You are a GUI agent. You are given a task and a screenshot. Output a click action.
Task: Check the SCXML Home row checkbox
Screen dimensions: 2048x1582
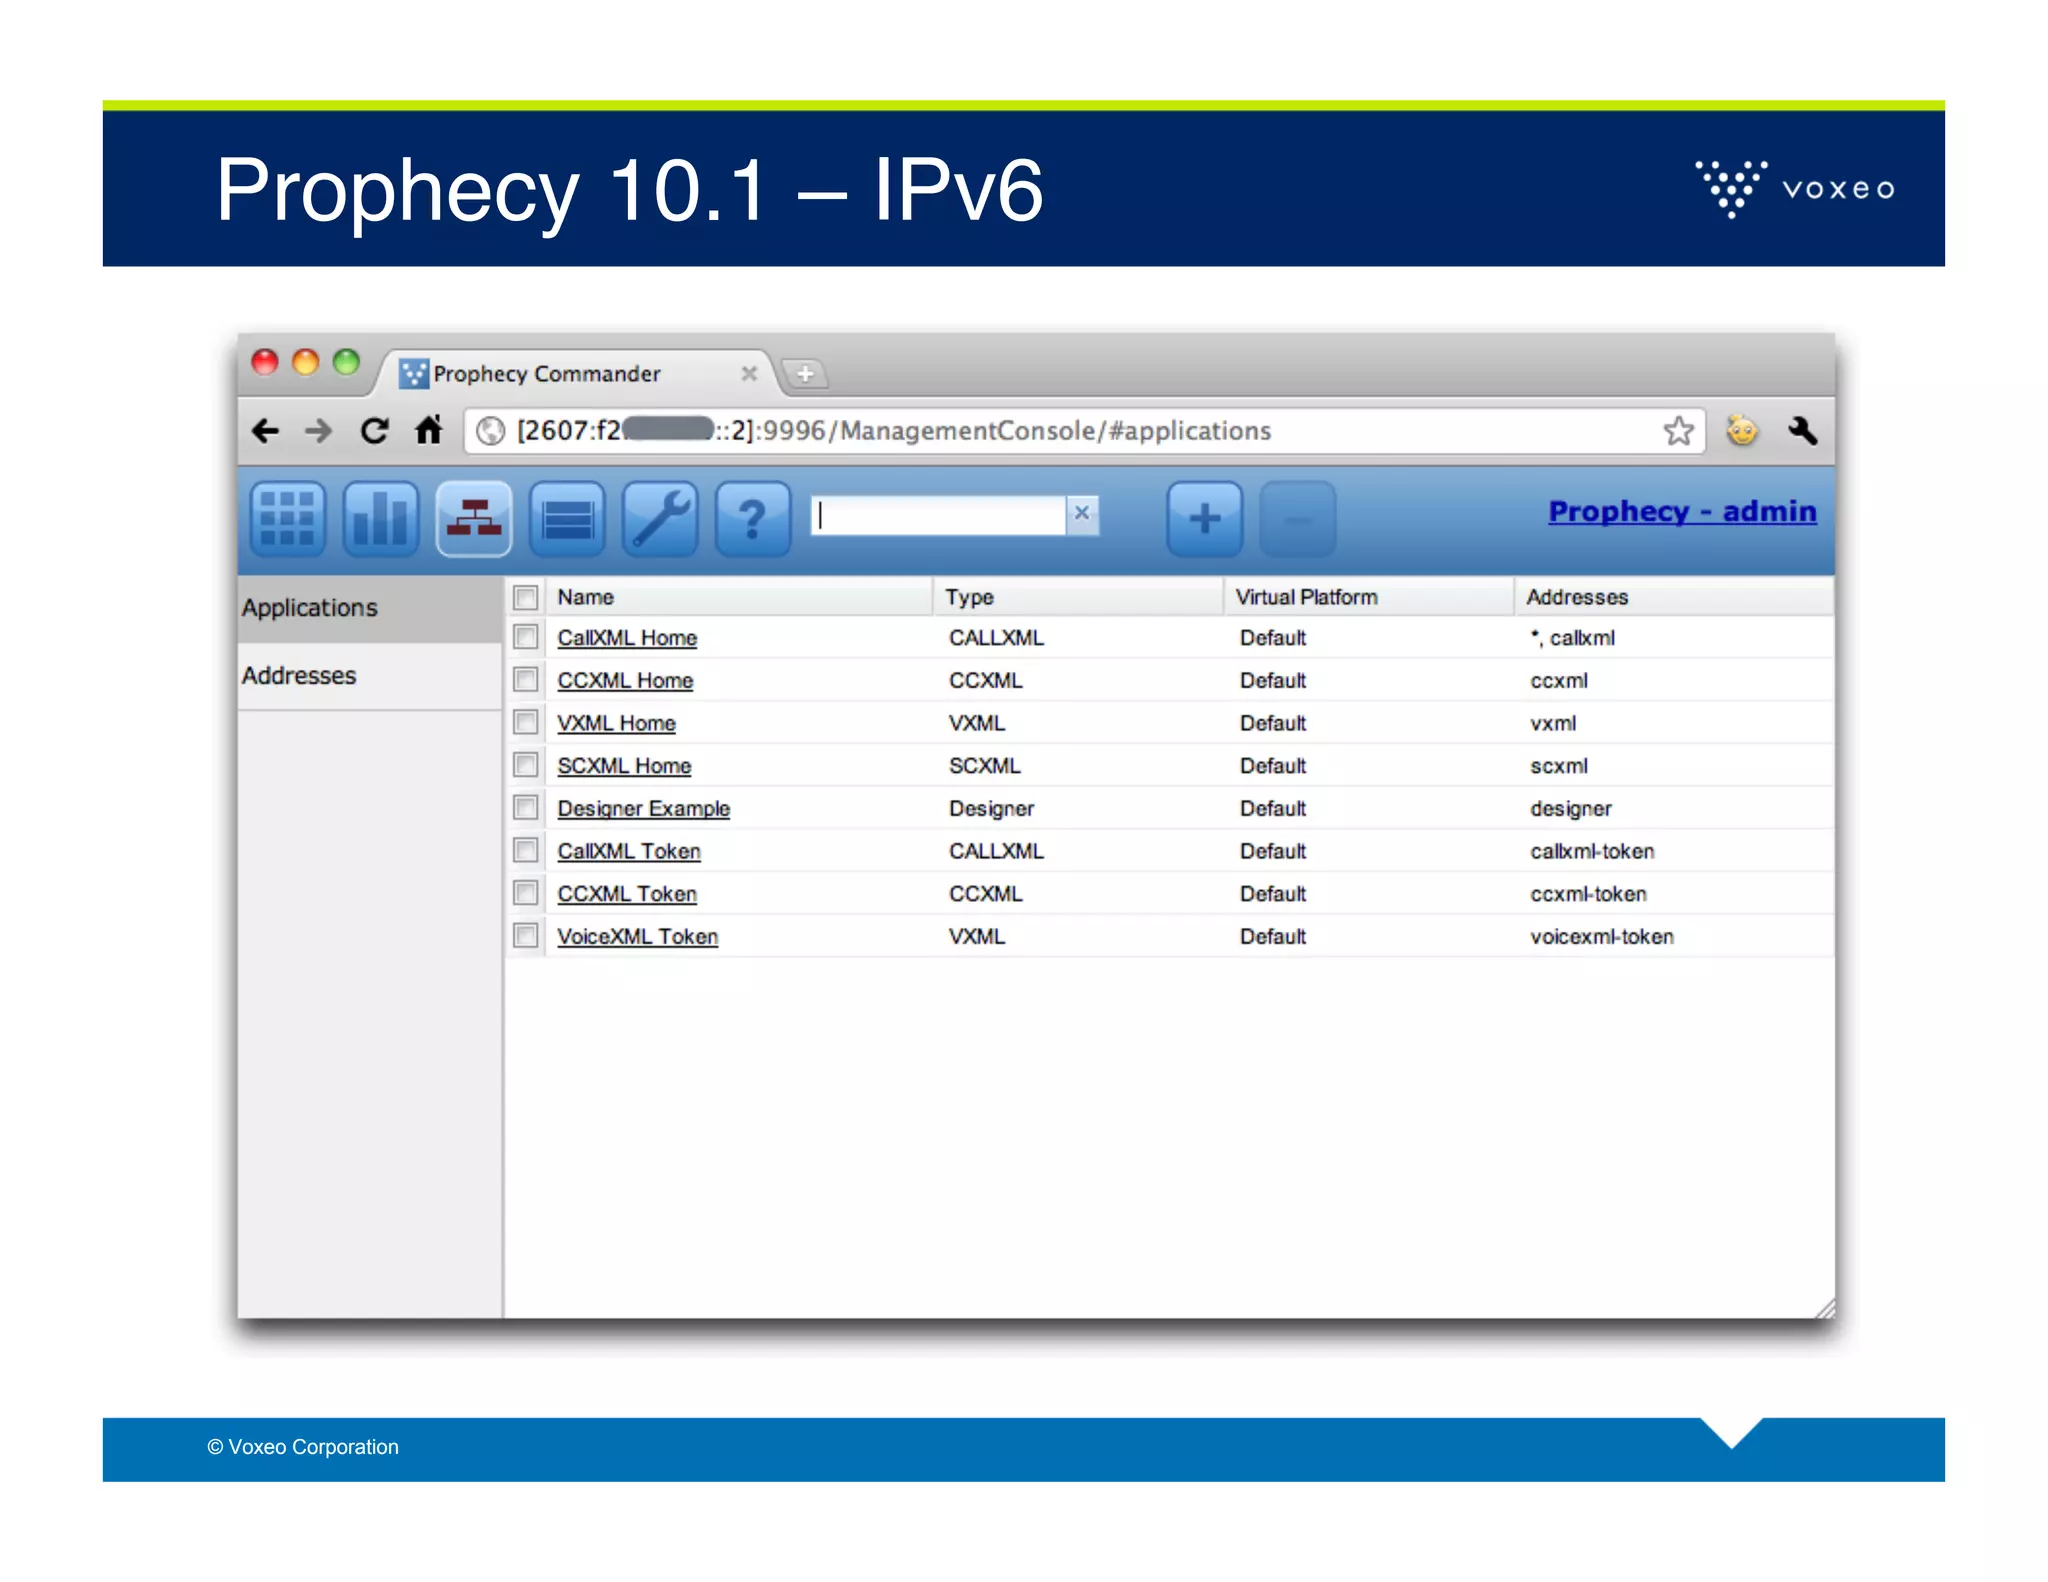click(x=525, y=765)
